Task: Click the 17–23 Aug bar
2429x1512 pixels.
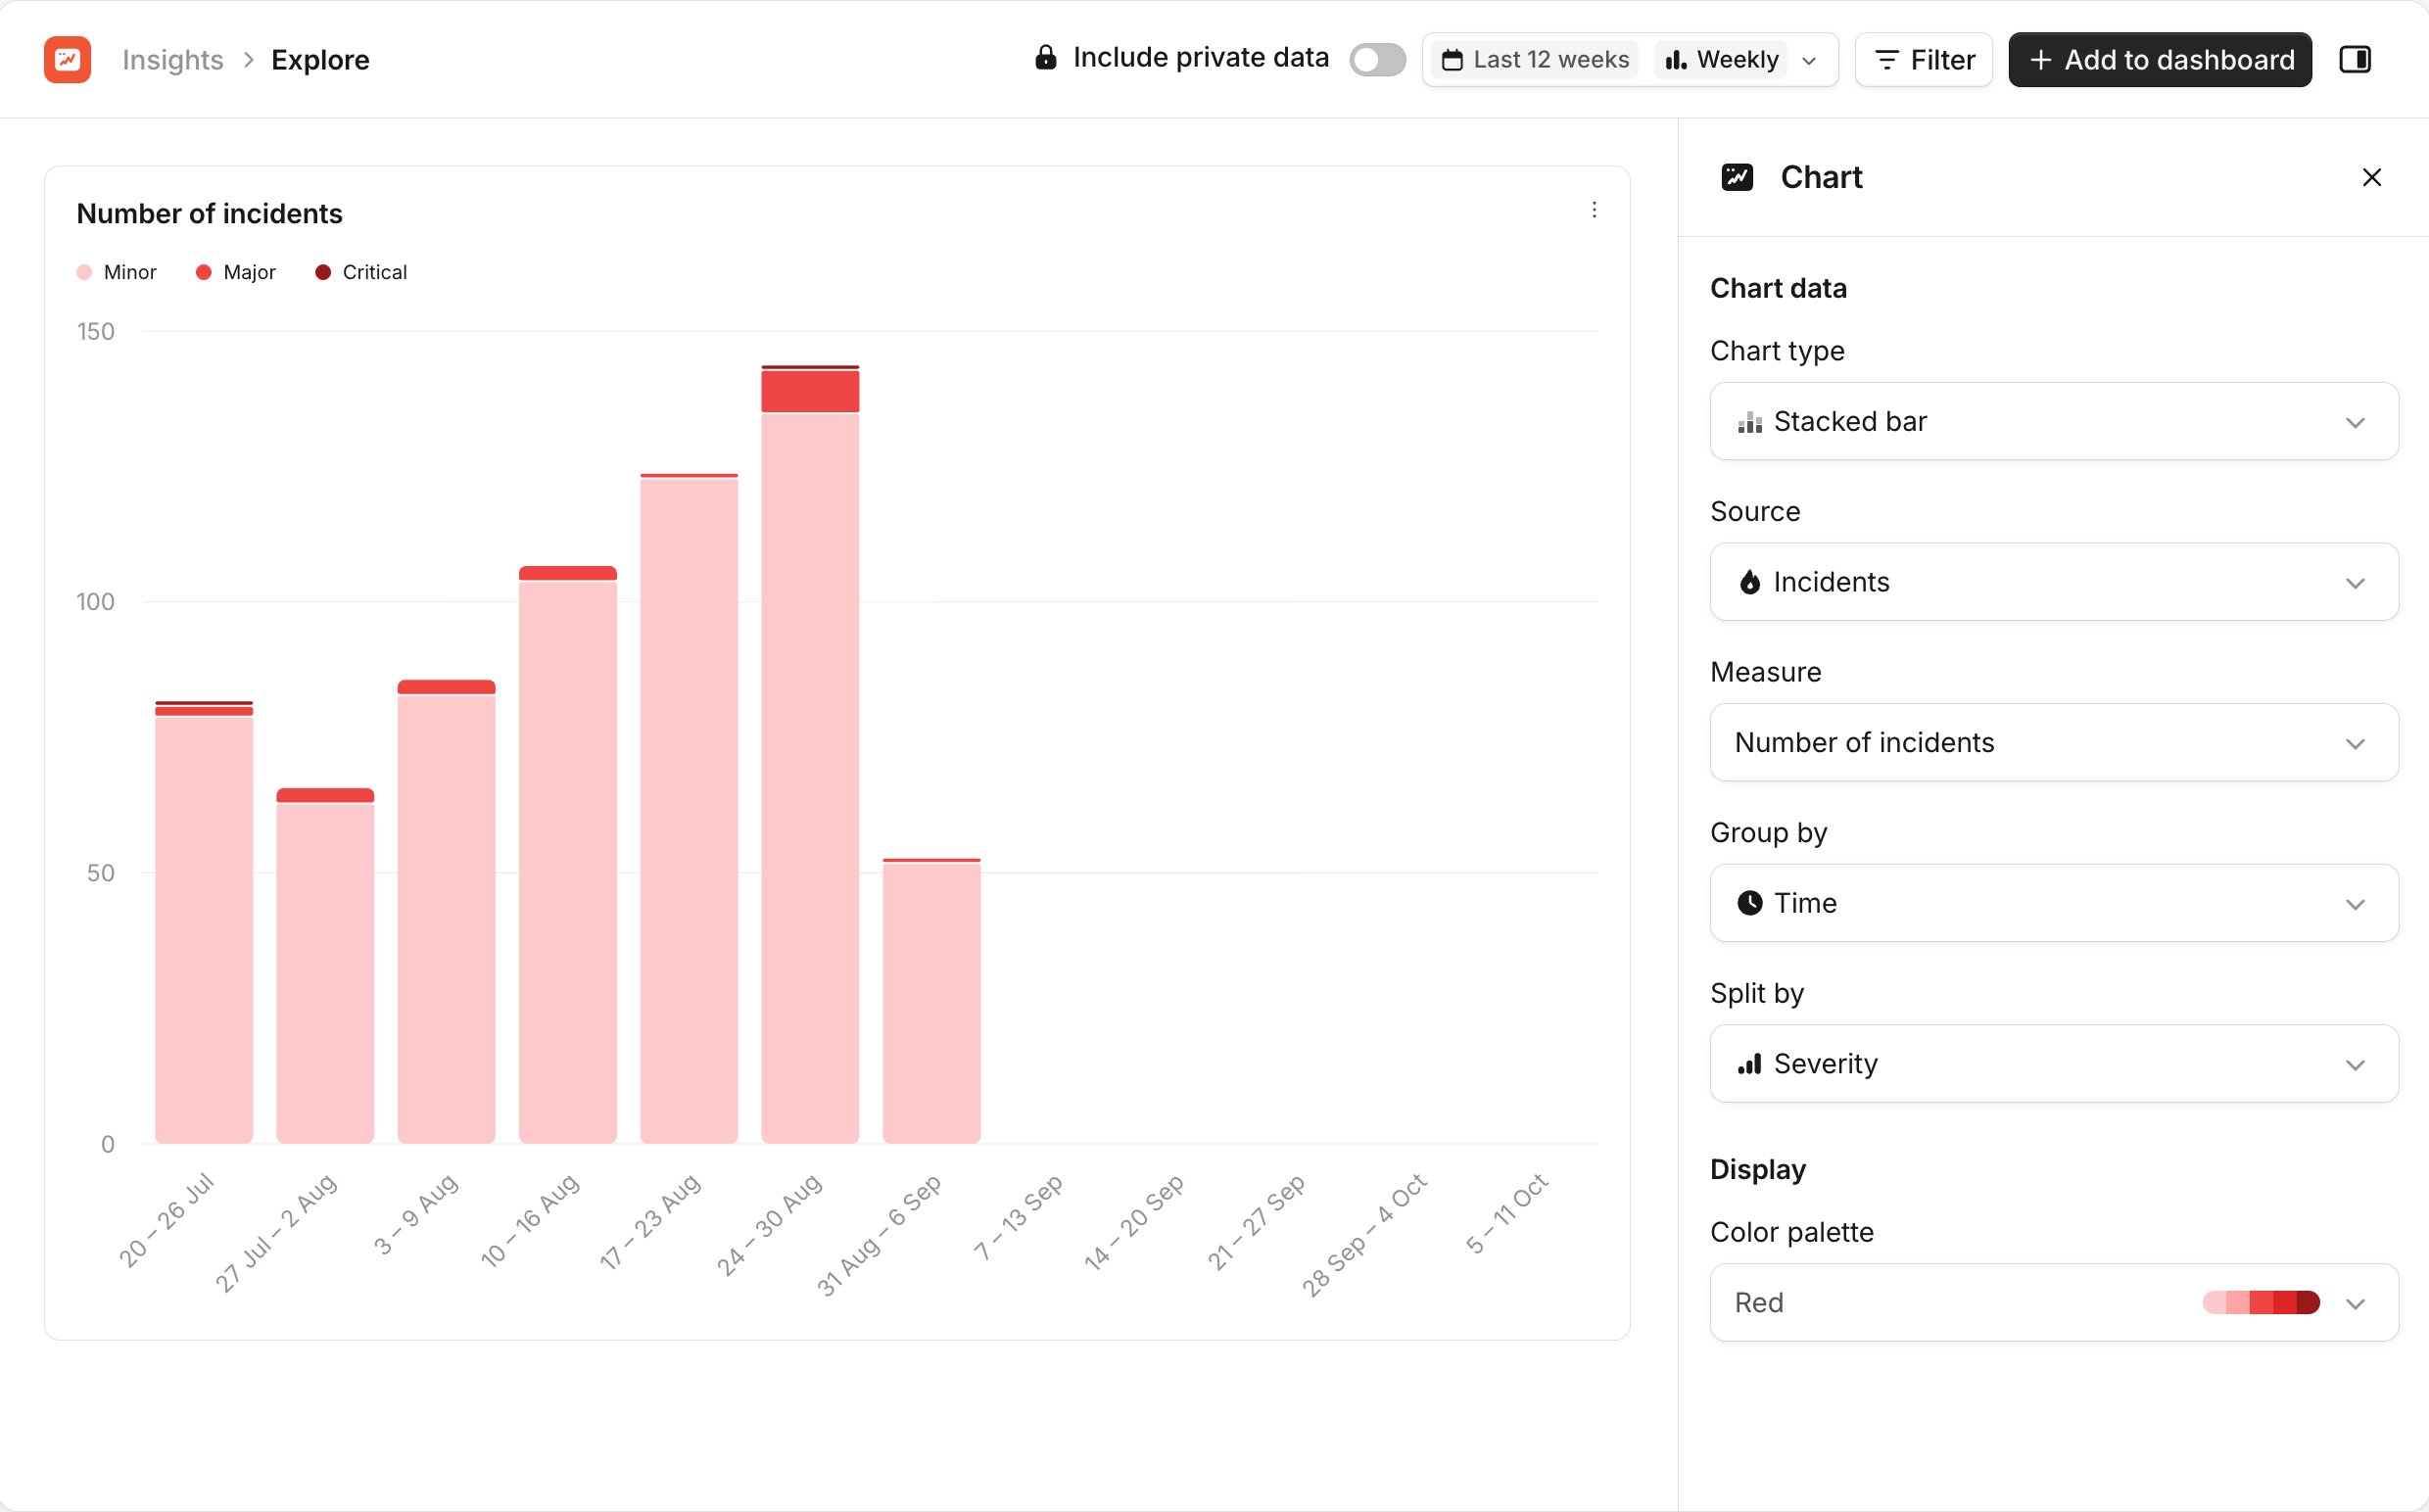Action: pos(688,809)
